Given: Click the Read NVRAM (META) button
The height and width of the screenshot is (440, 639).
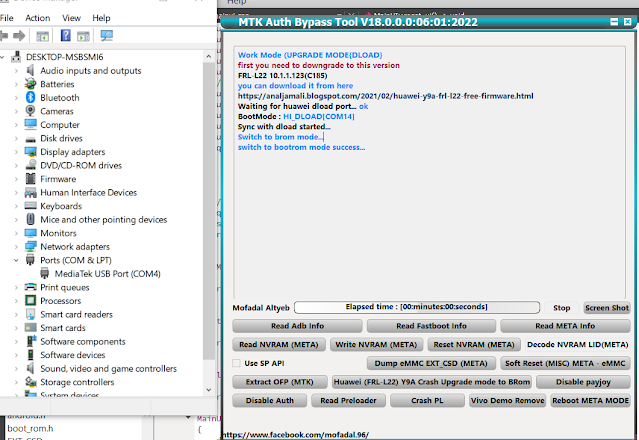Looking at the screenshot, I should coord(279,345).
